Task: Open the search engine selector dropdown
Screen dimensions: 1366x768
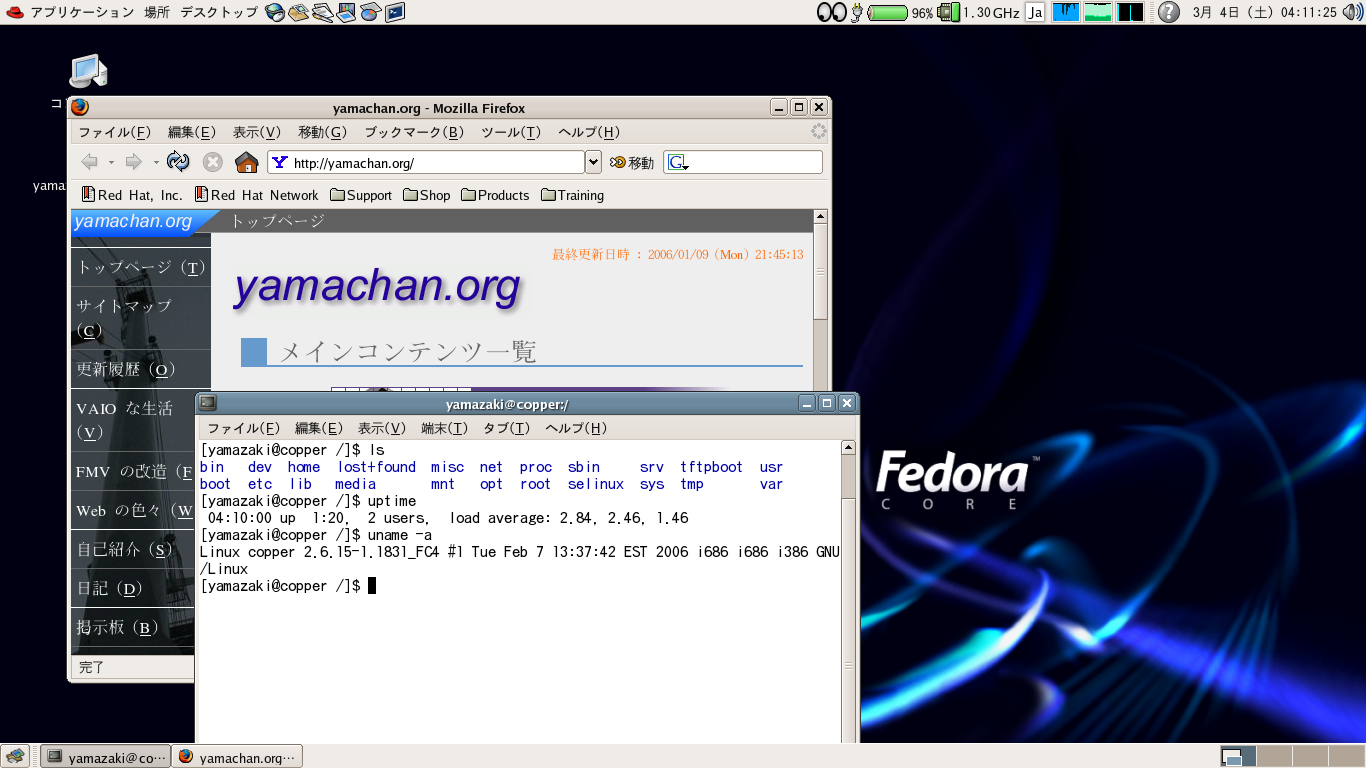Action: tap(680, 163)
